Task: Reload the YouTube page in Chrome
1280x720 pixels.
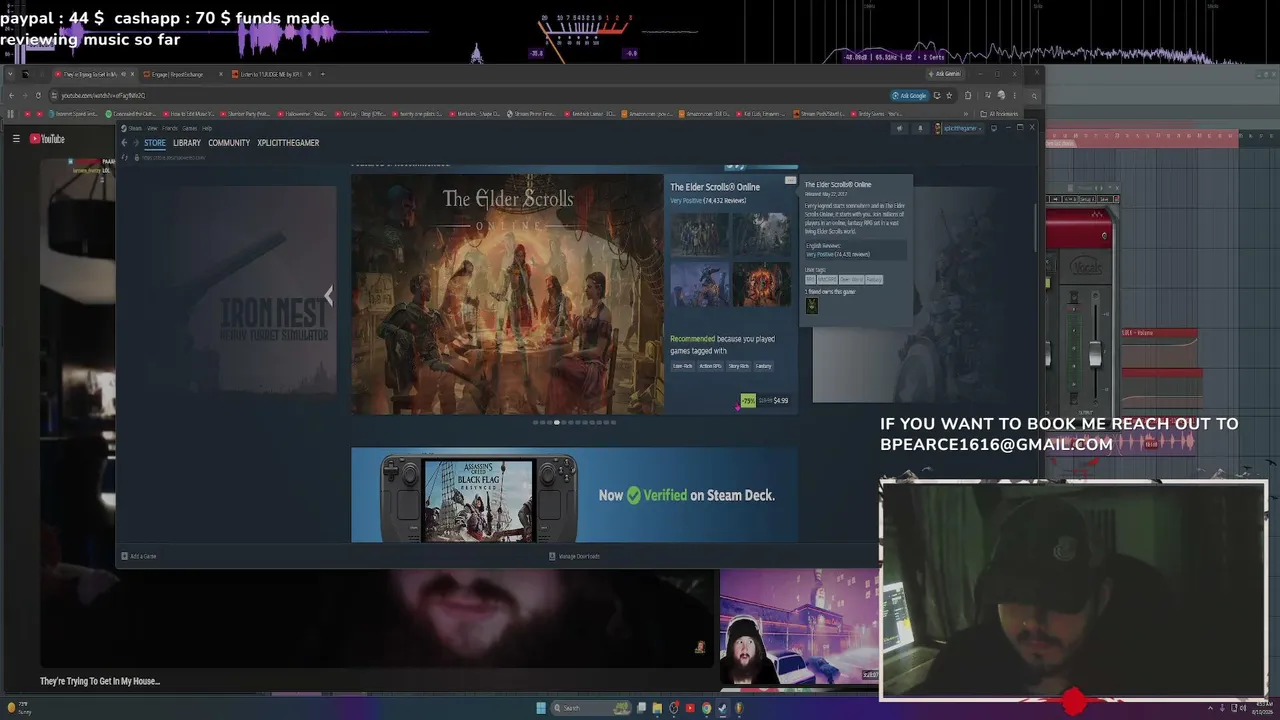Action: click(38, 95)
